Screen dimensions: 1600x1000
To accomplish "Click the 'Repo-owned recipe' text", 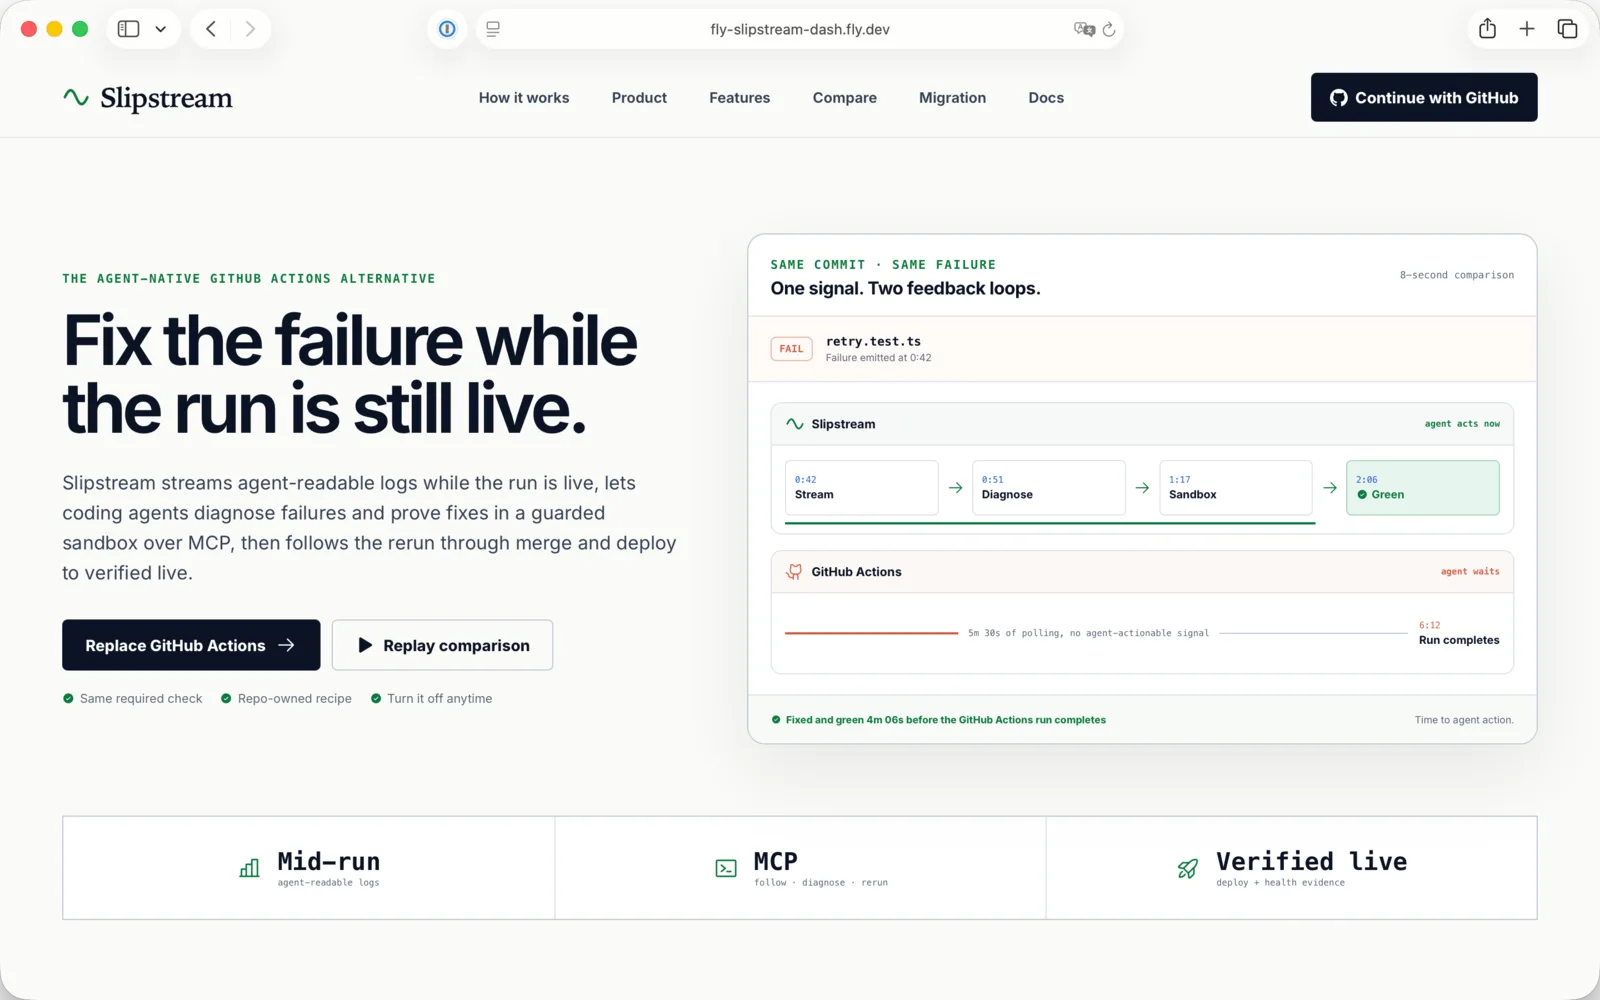I will [x=295, y=699].
